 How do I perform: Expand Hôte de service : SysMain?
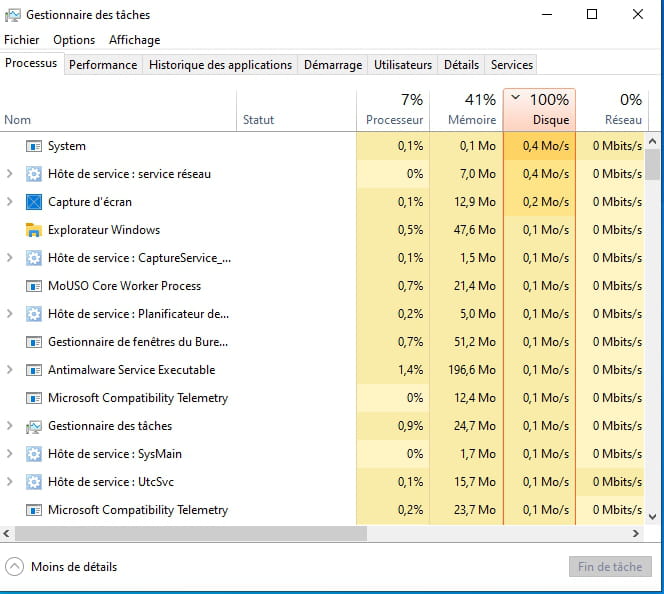click(10, 453)
